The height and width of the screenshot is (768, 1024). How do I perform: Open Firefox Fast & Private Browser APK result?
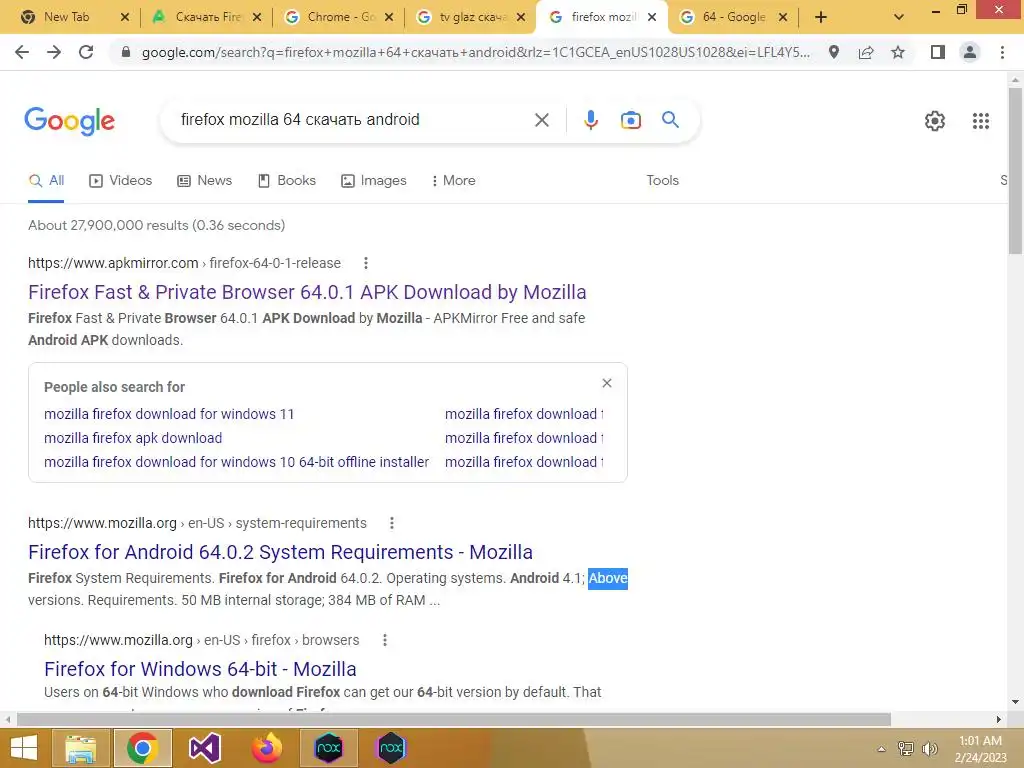[307, 292]
